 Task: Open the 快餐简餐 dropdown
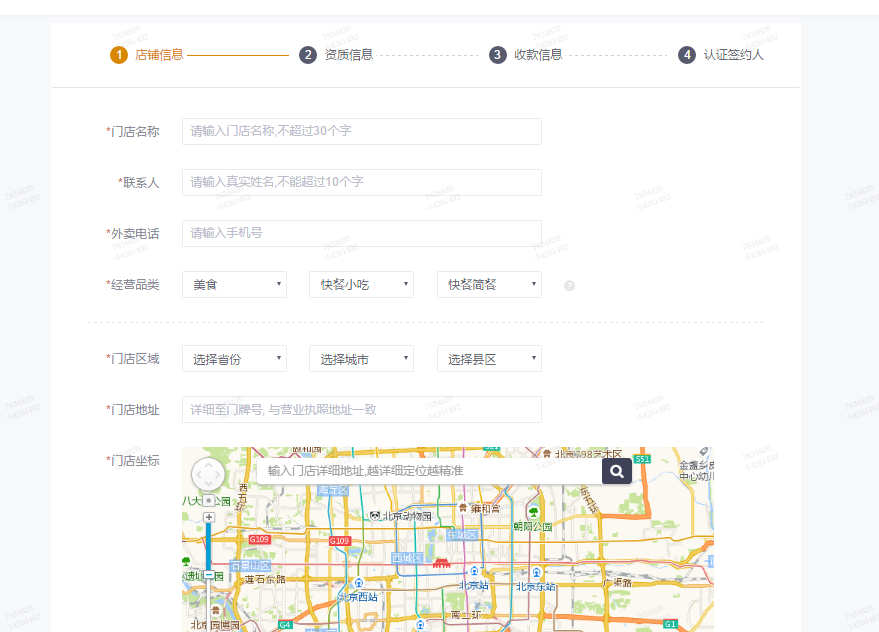pyautogui.click(x=489, y=285)
